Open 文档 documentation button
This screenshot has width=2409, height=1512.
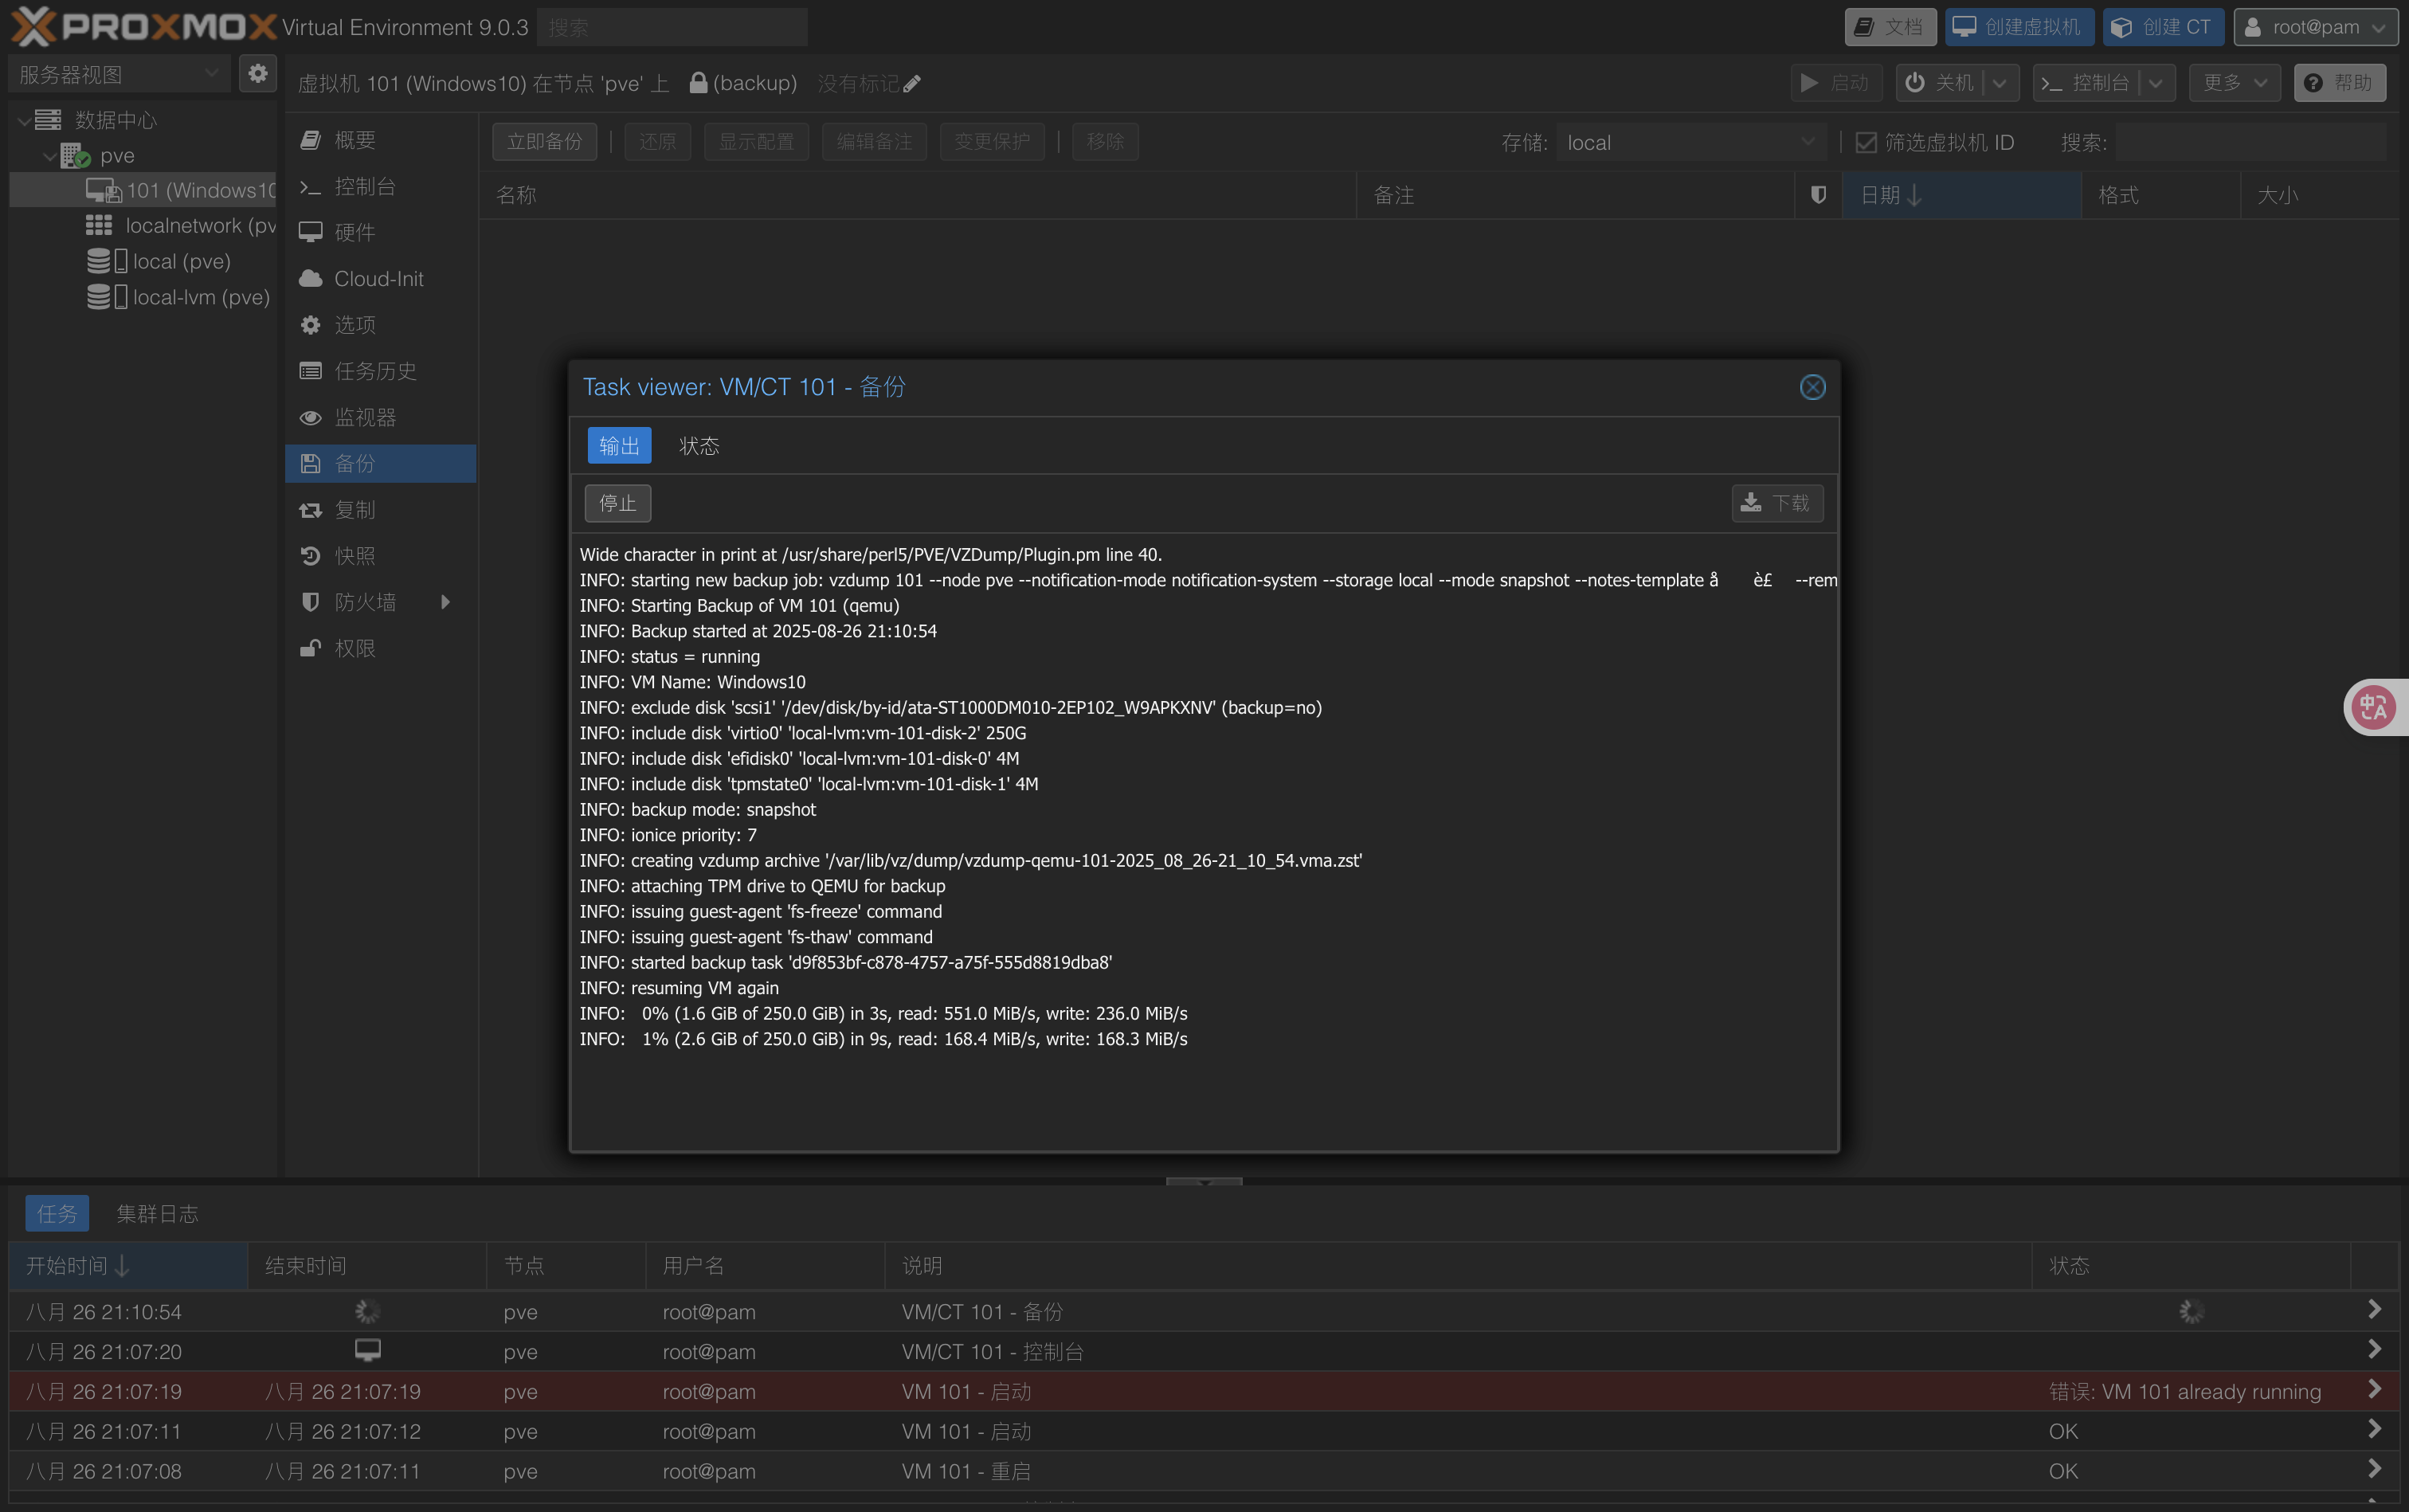click(x=1890, y=27)
